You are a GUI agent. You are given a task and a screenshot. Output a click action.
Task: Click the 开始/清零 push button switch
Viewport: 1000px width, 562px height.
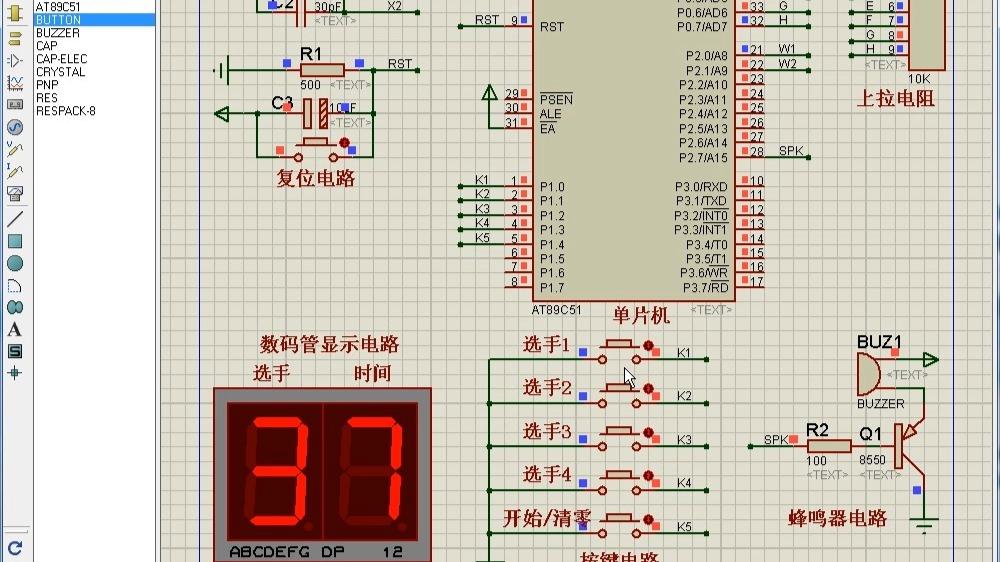coord(619,526)
